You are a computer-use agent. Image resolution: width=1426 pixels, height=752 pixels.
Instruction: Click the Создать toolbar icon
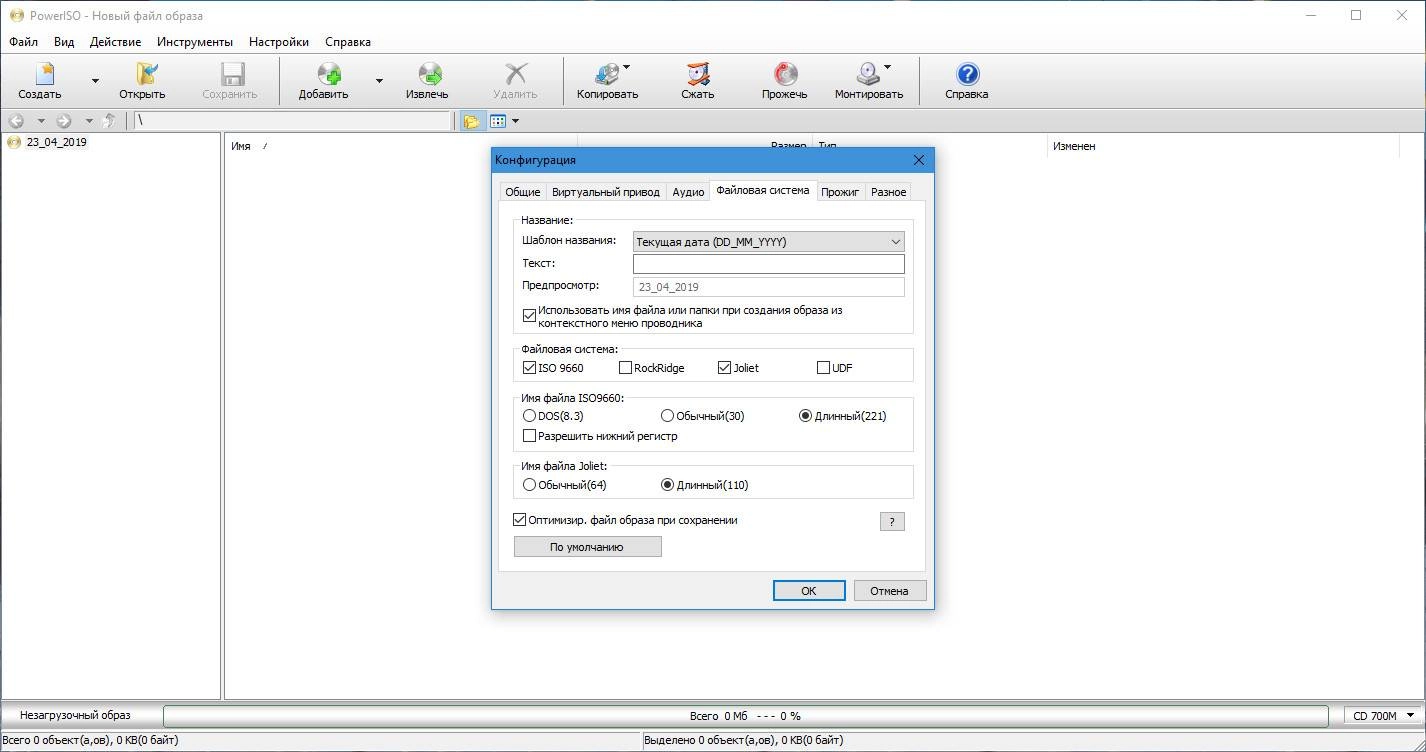point(44,74)
